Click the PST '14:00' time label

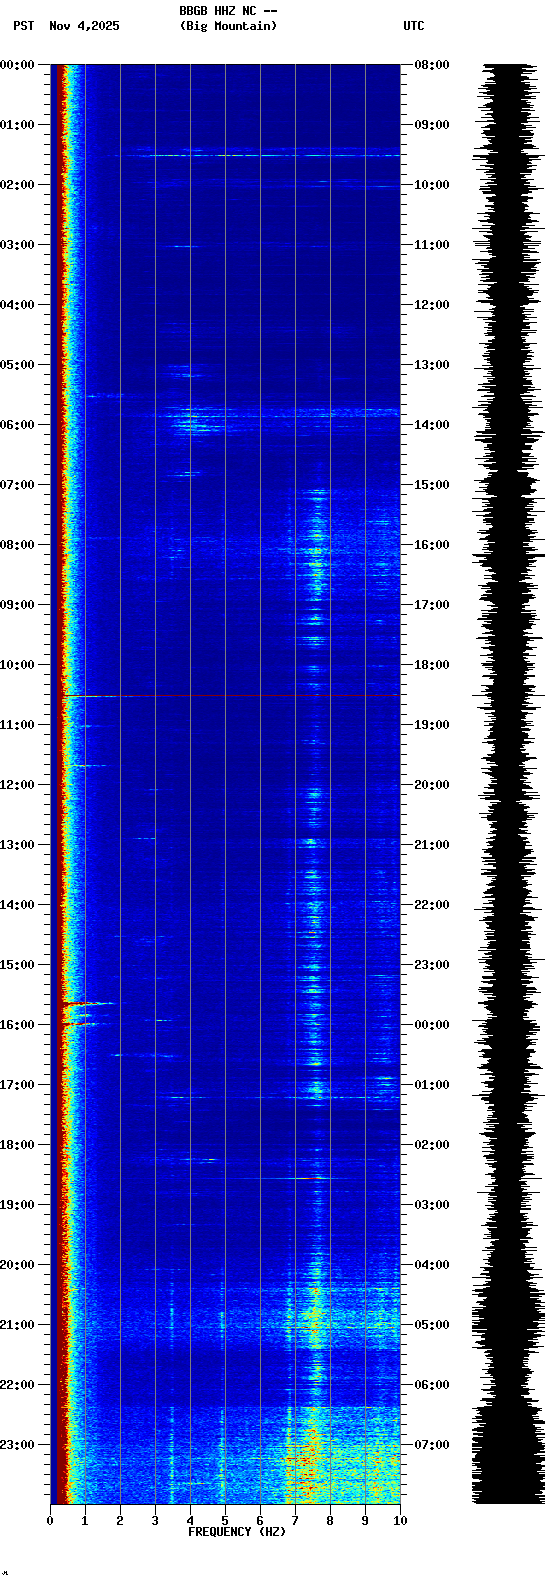(x=18, y=905)
